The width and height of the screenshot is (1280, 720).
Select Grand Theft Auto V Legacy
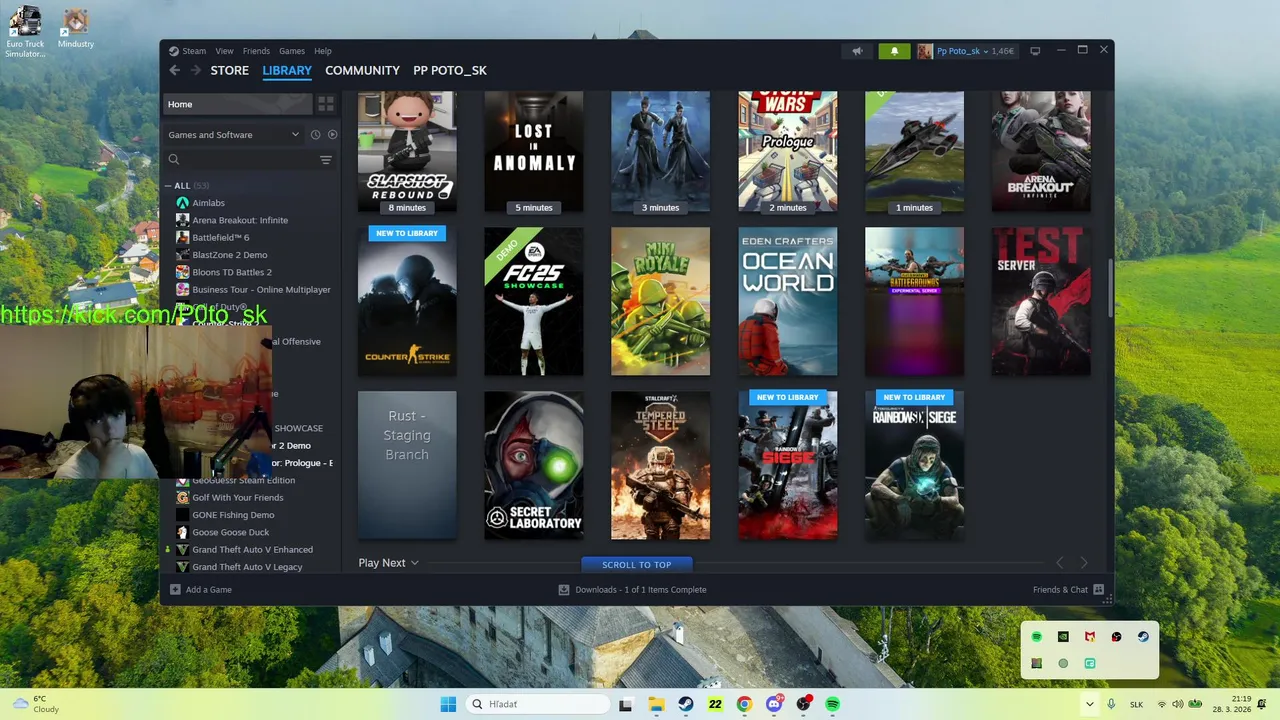(x=247, y=567)
